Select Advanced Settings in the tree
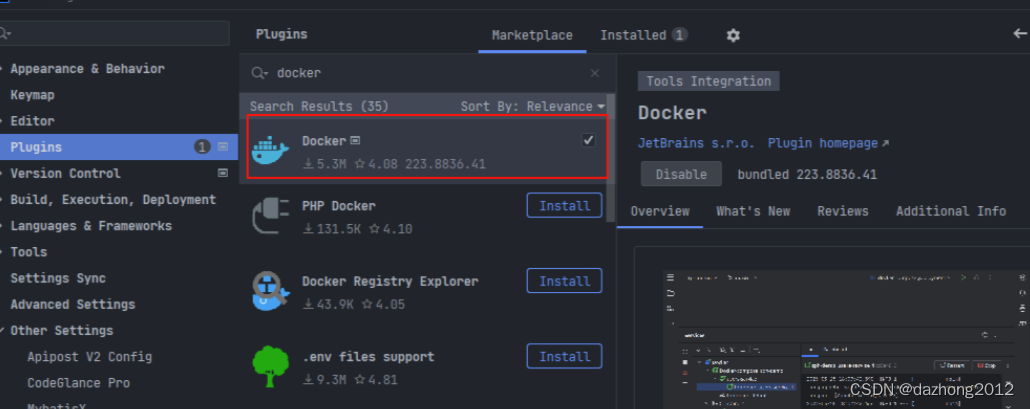The image size is (1030, 409). click(73, 305)
